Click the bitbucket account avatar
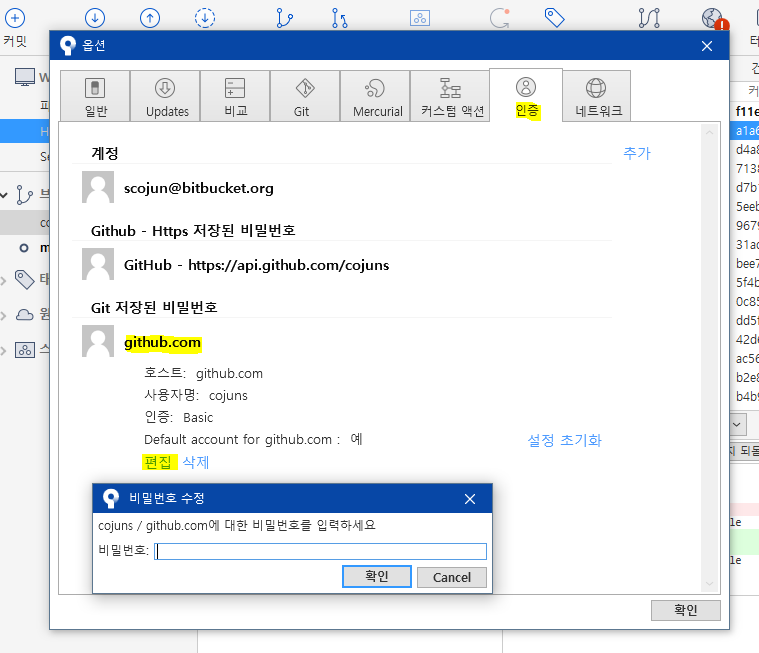 coord(98,187)
